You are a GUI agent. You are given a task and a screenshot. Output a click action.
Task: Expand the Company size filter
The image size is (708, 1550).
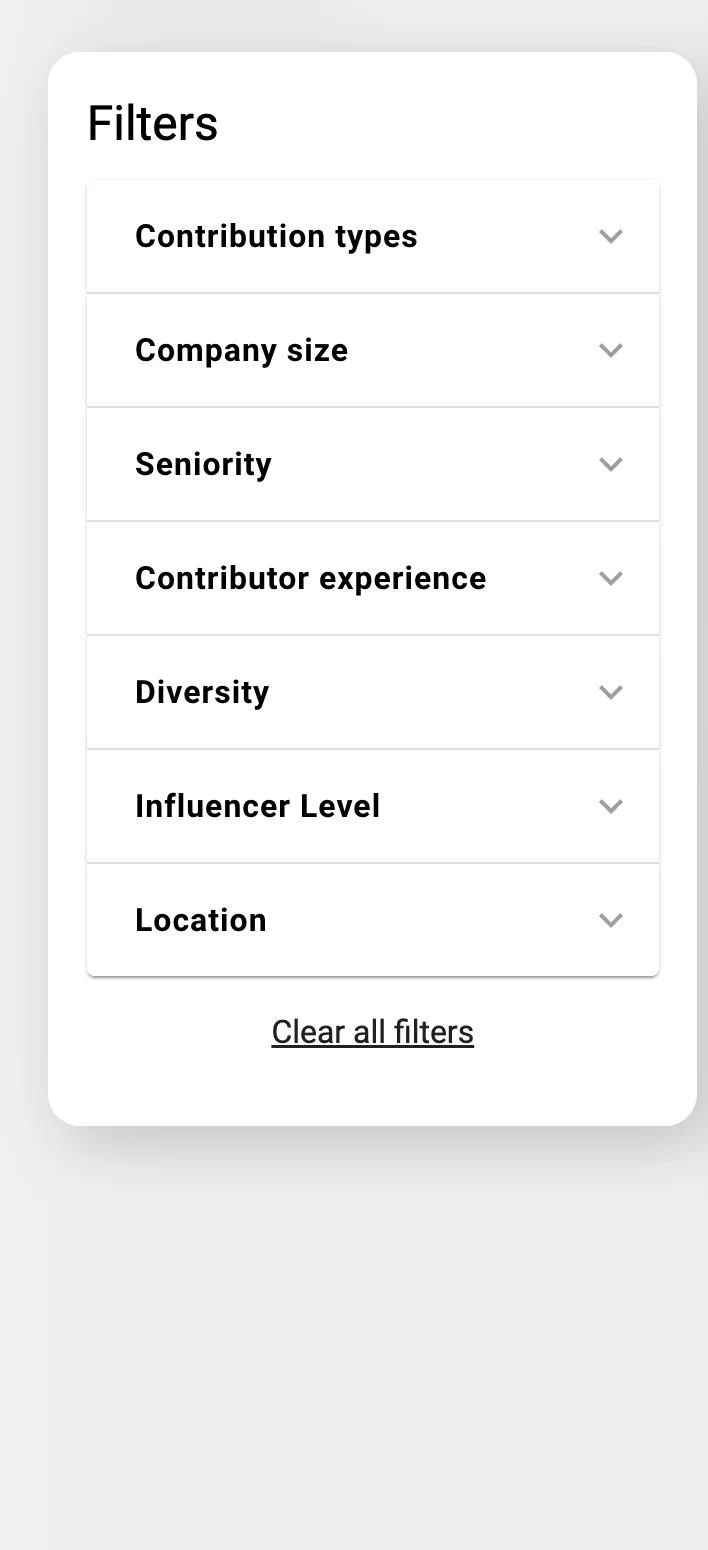(241, 351)
